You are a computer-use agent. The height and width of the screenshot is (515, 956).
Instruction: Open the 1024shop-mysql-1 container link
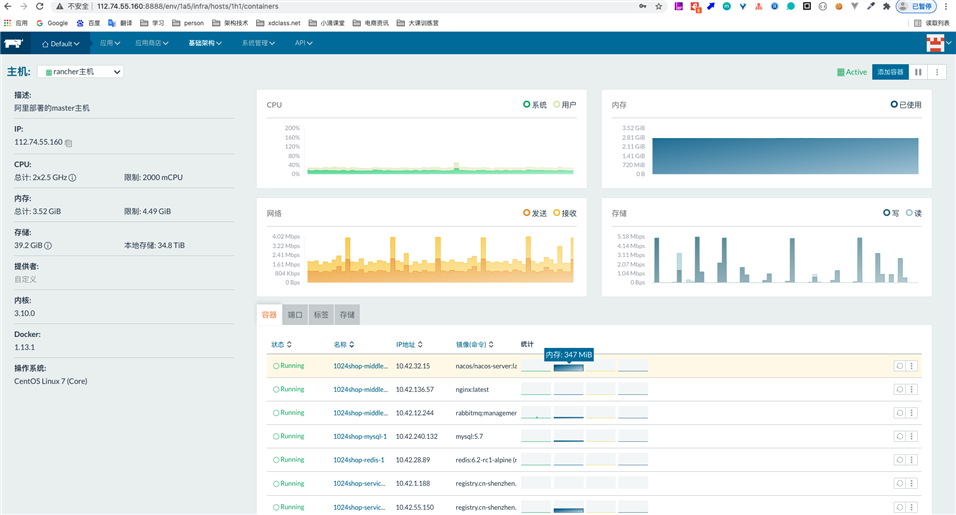point(360,436)
